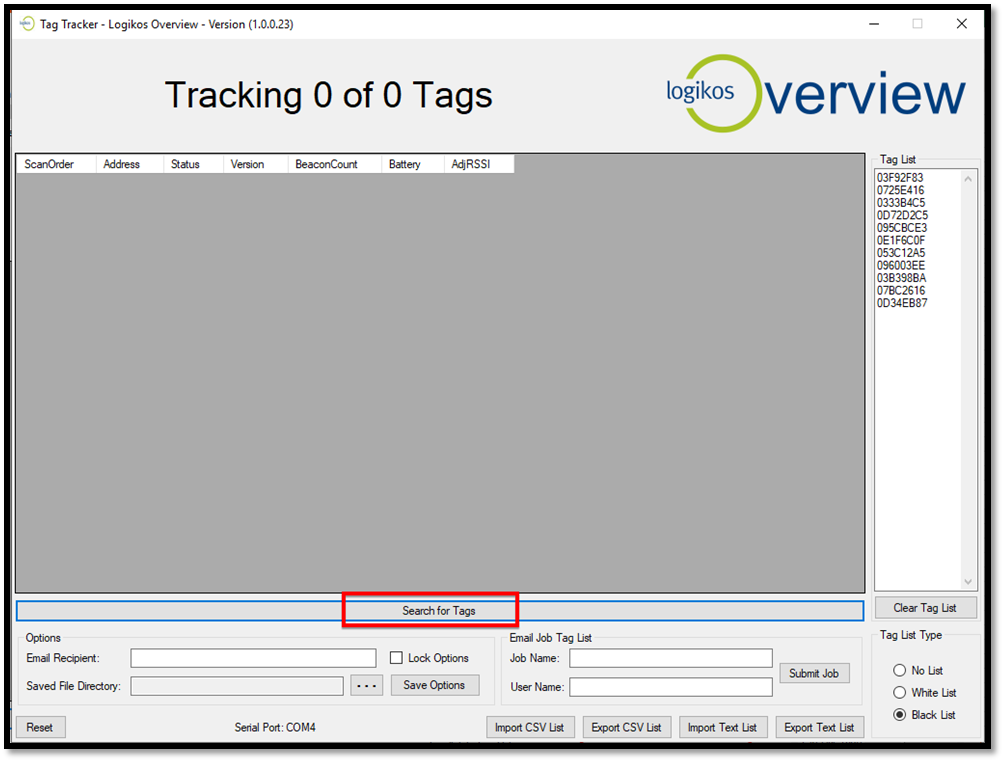The image size is (1004, 762).
Task: Choose the White List radio option
Action: pyautogui.click(x=900, y=693)
